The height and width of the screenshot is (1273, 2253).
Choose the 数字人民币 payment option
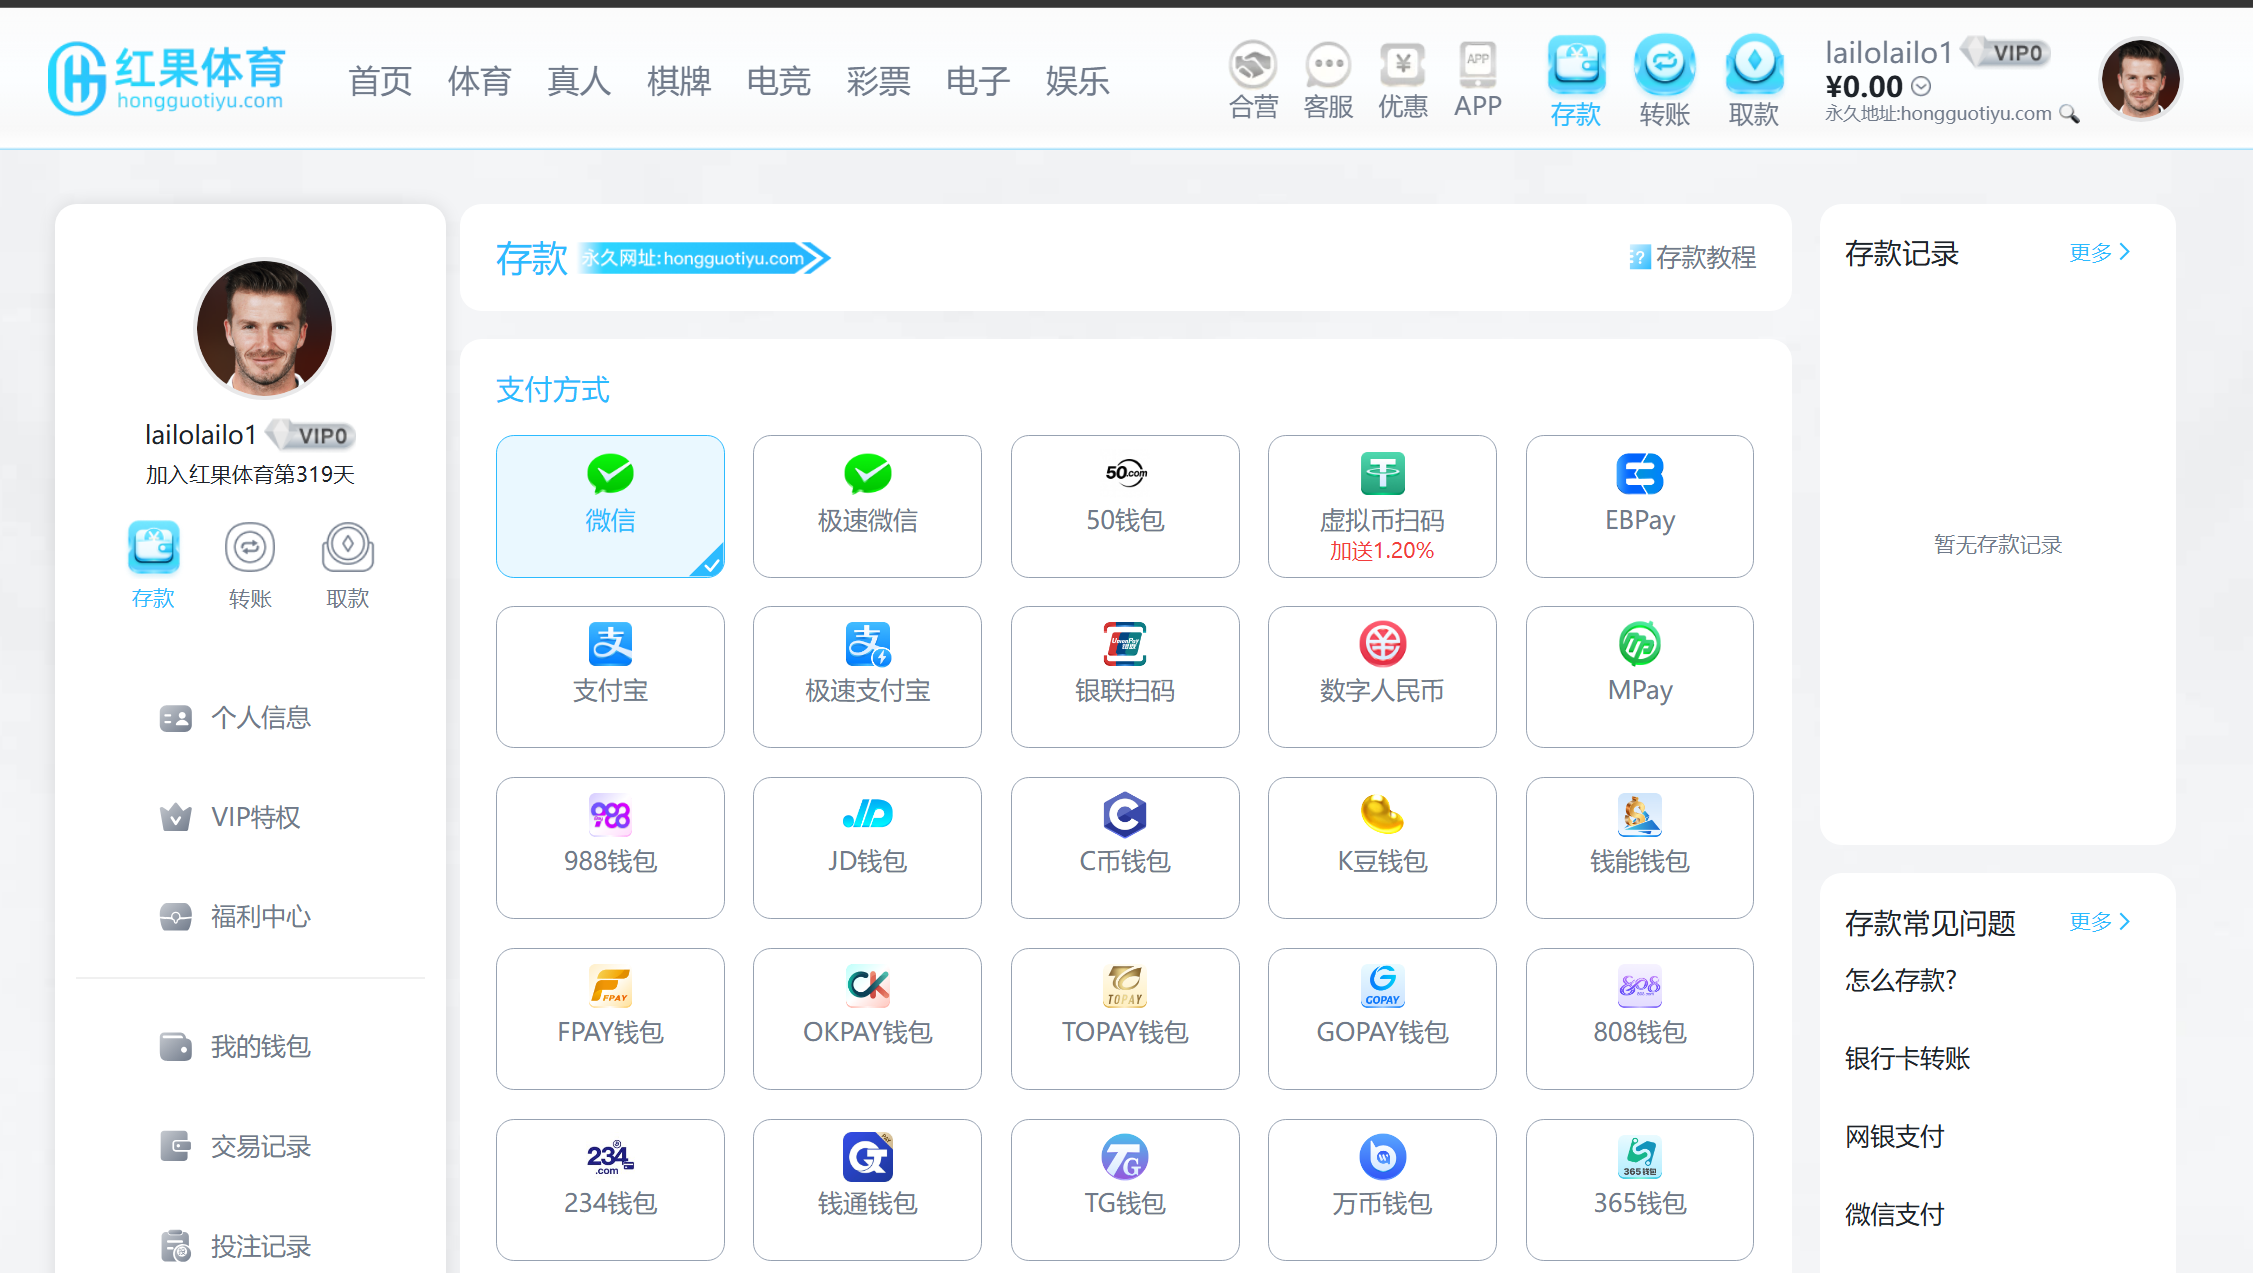[1382, 677]
